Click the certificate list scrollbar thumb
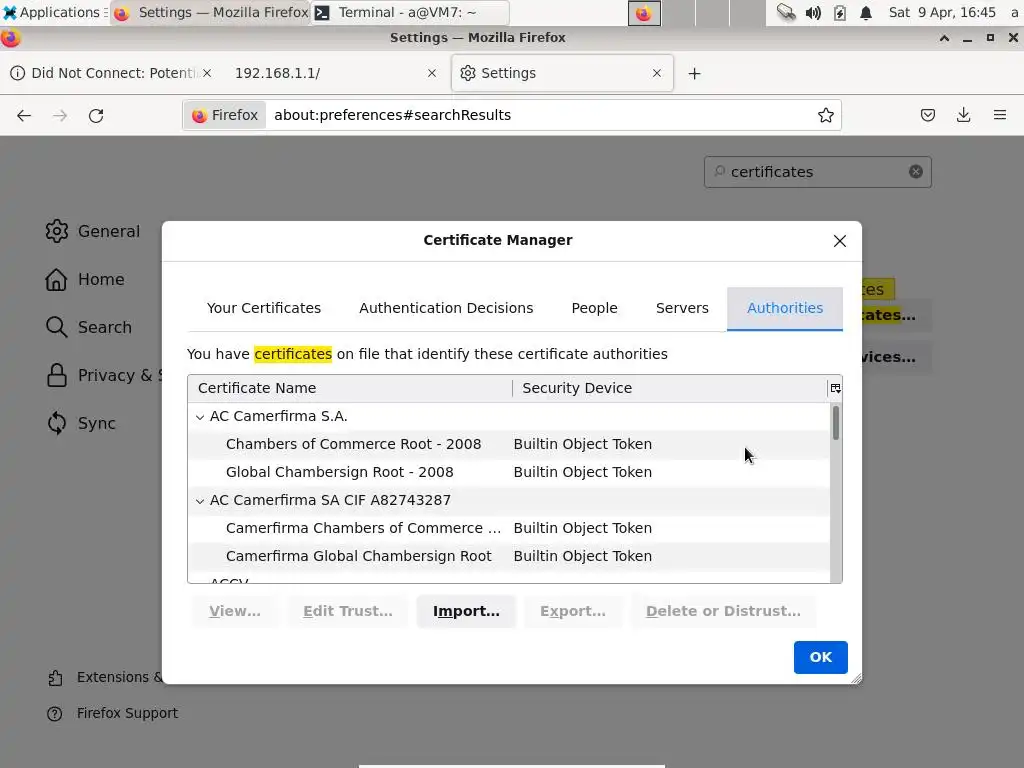 (x=835, y=423)
